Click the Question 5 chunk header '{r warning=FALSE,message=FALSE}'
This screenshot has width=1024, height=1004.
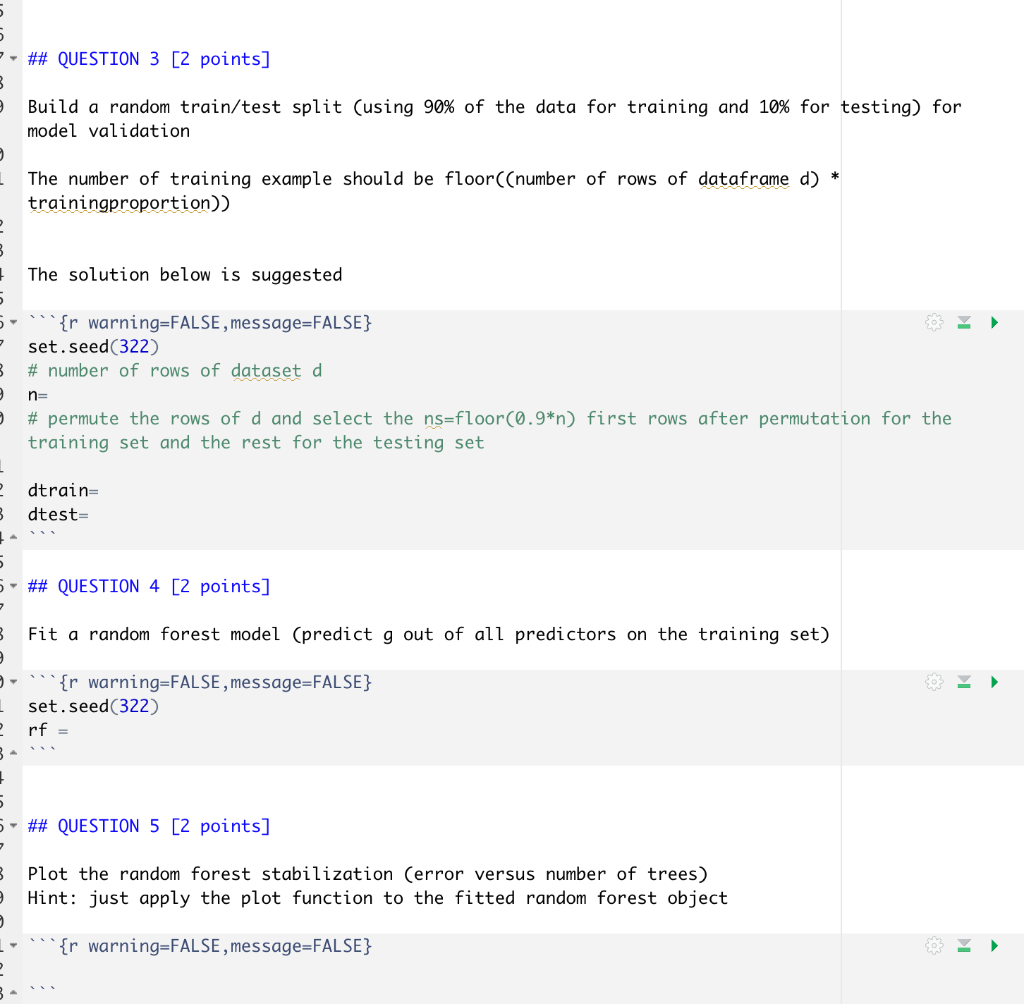pos(216,945)
